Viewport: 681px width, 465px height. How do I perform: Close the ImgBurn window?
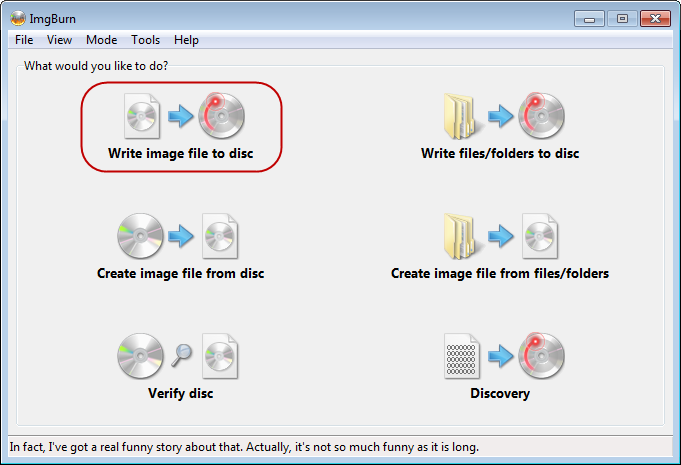[655, 19]
